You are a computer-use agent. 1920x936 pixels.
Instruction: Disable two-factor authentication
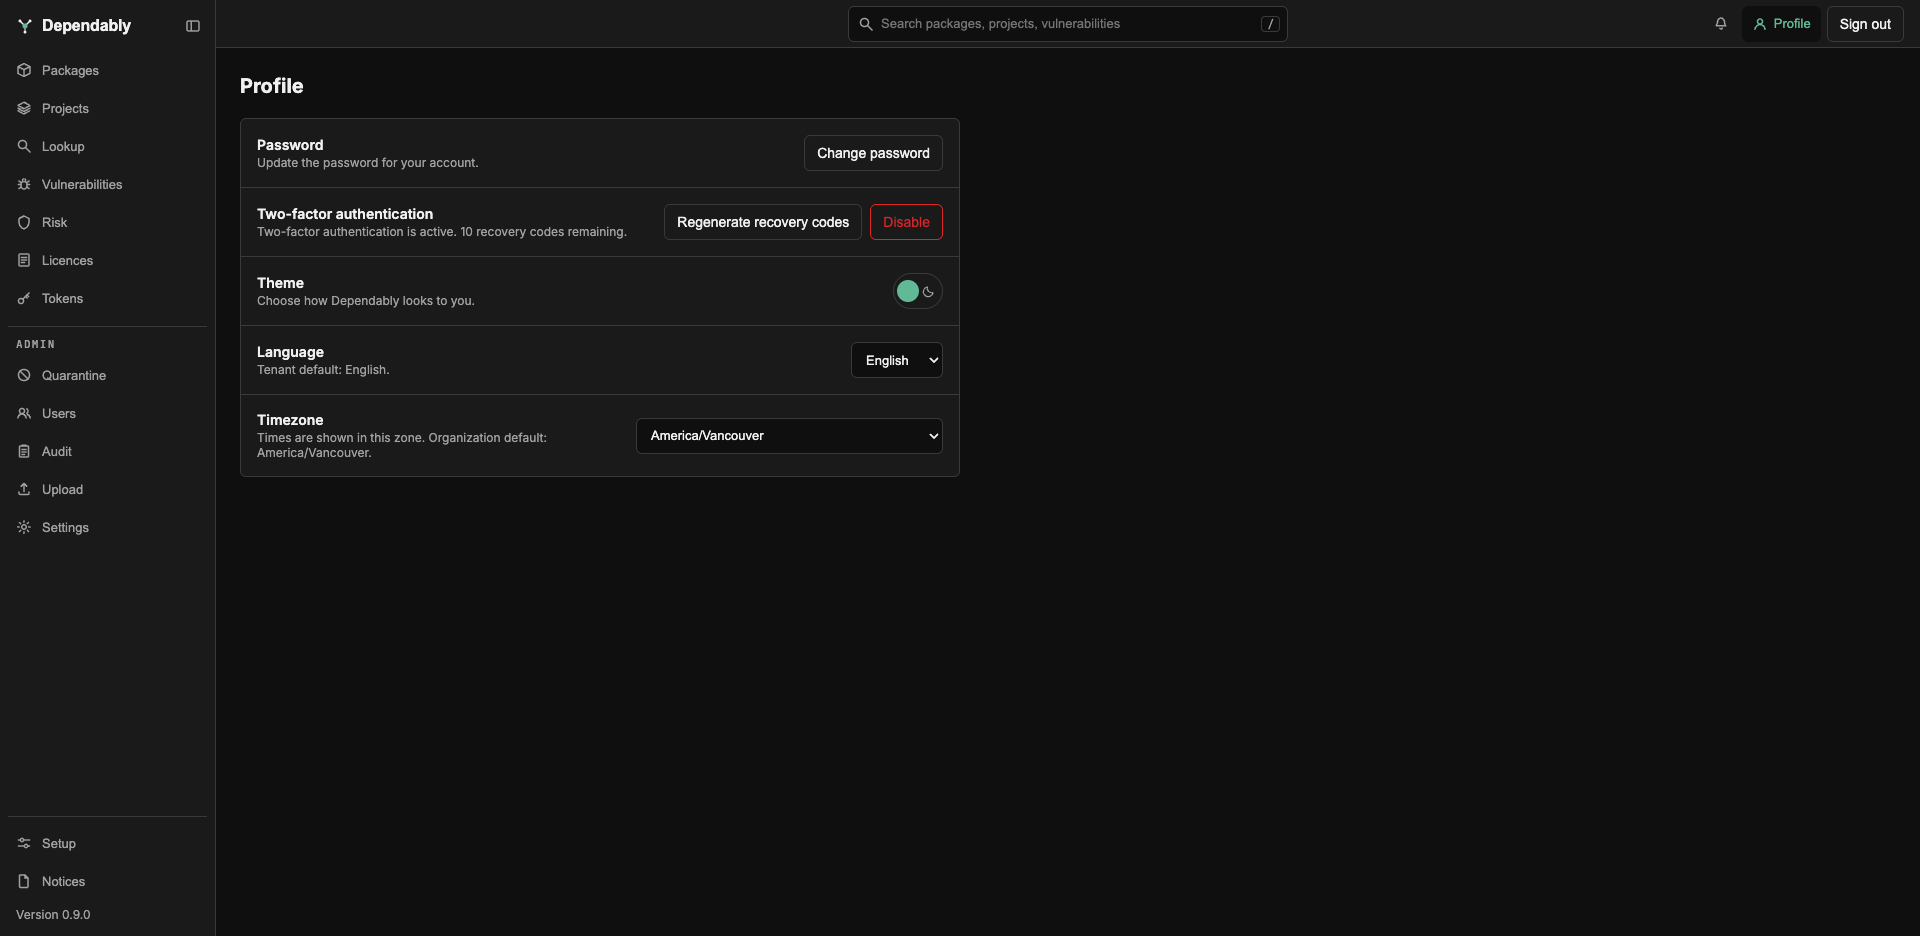click(906, 222)
